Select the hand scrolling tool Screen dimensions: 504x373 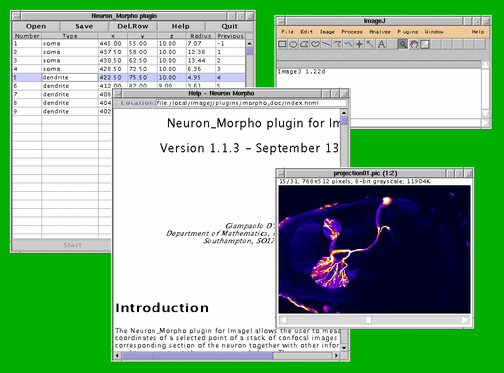(414, 44)
